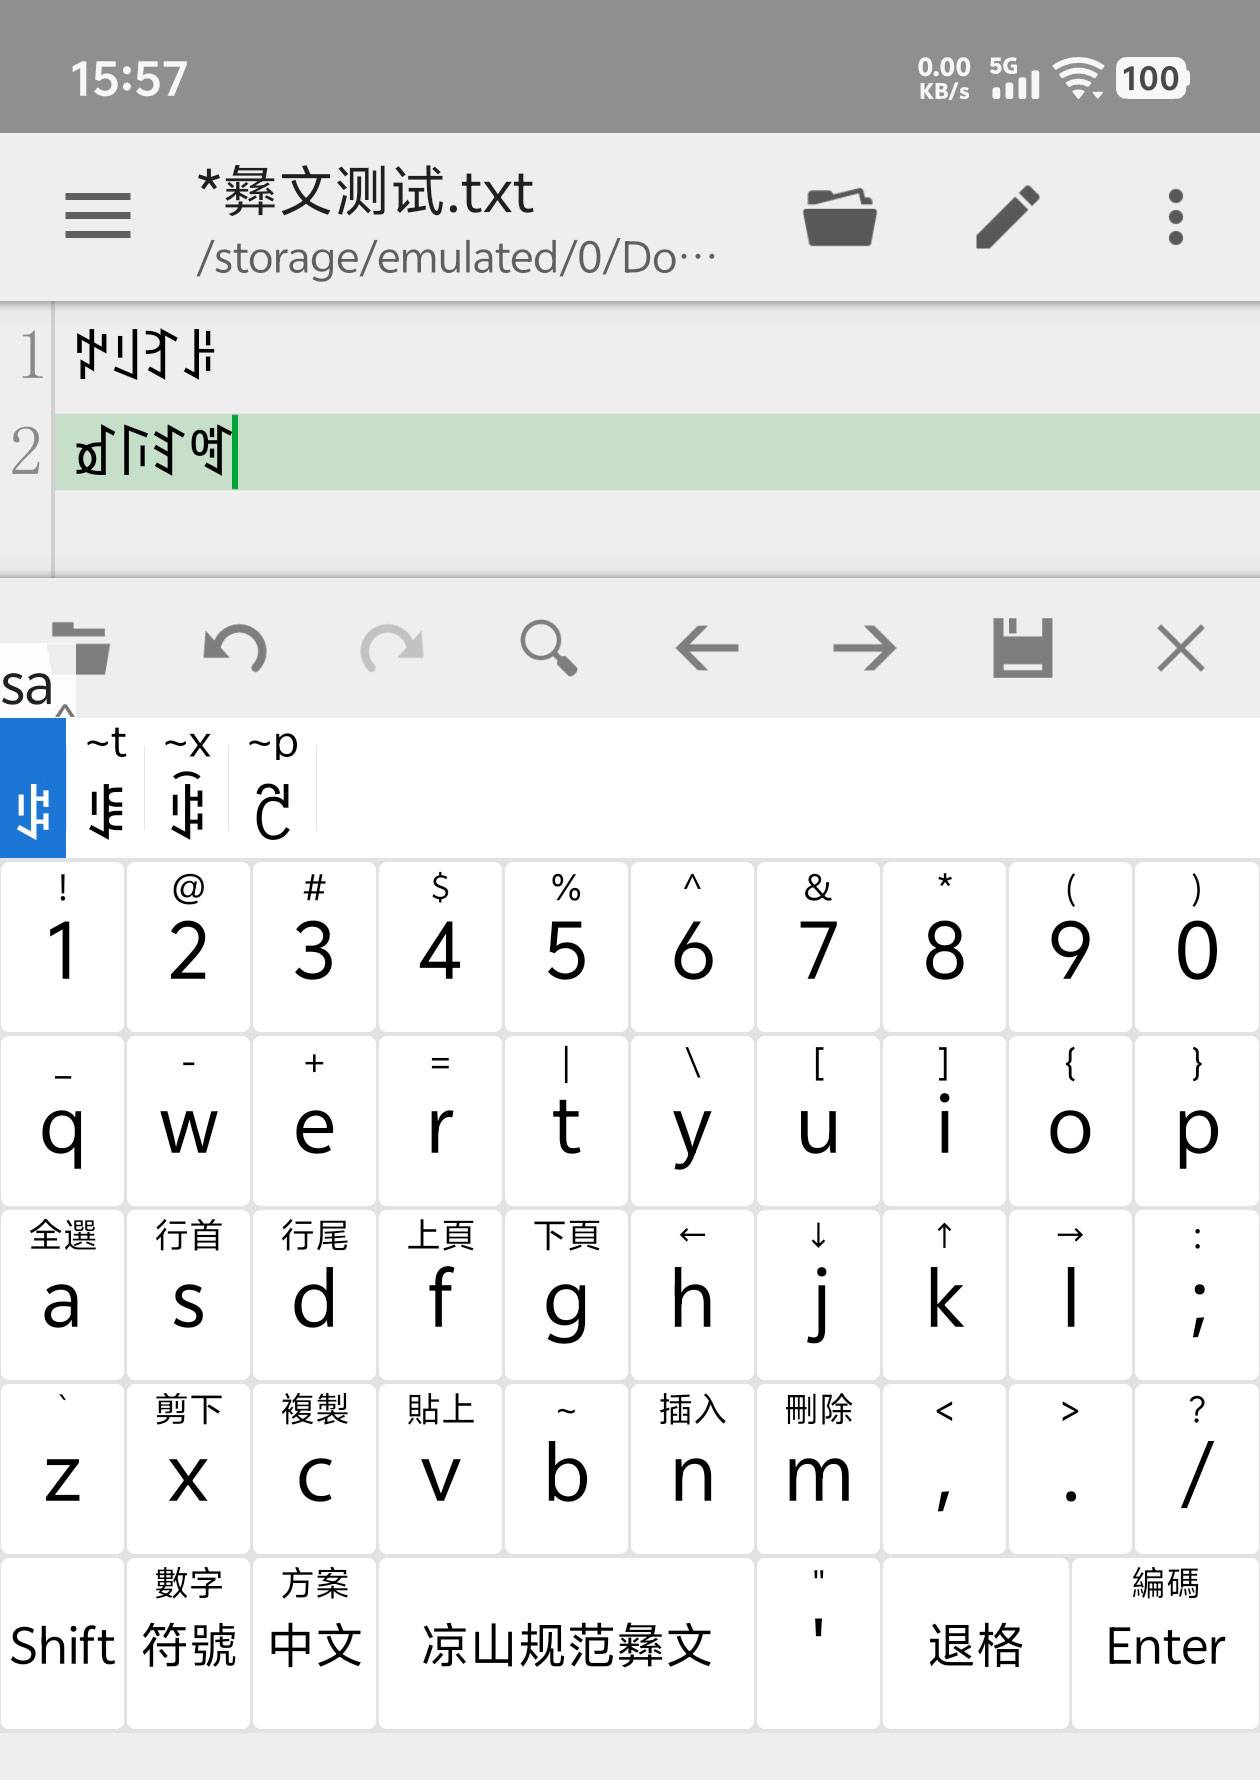Close the editor toolbar with X

[x=1180, y=649]
